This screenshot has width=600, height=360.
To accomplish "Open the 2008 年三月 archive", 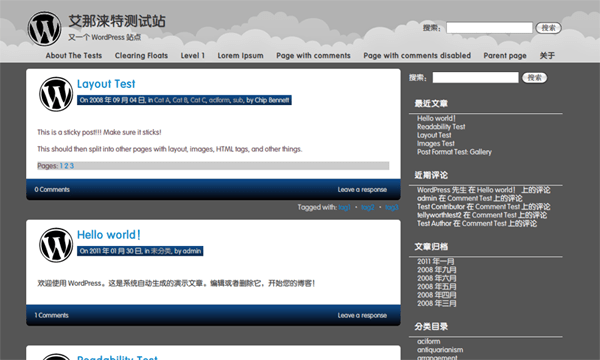I will click(x=437, y=303).
